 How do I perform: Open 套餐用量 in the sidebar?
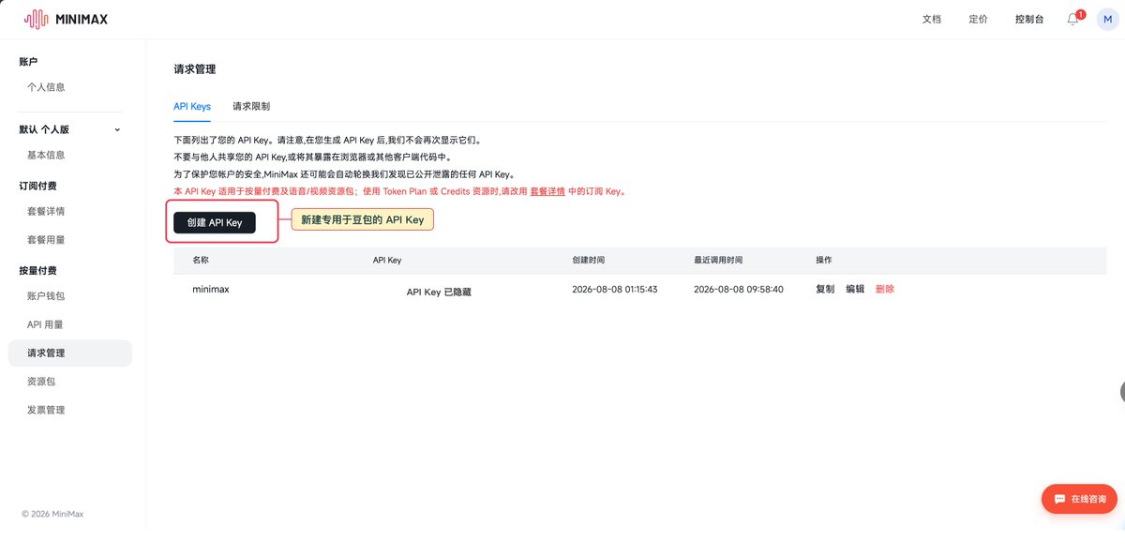[46, 240]
